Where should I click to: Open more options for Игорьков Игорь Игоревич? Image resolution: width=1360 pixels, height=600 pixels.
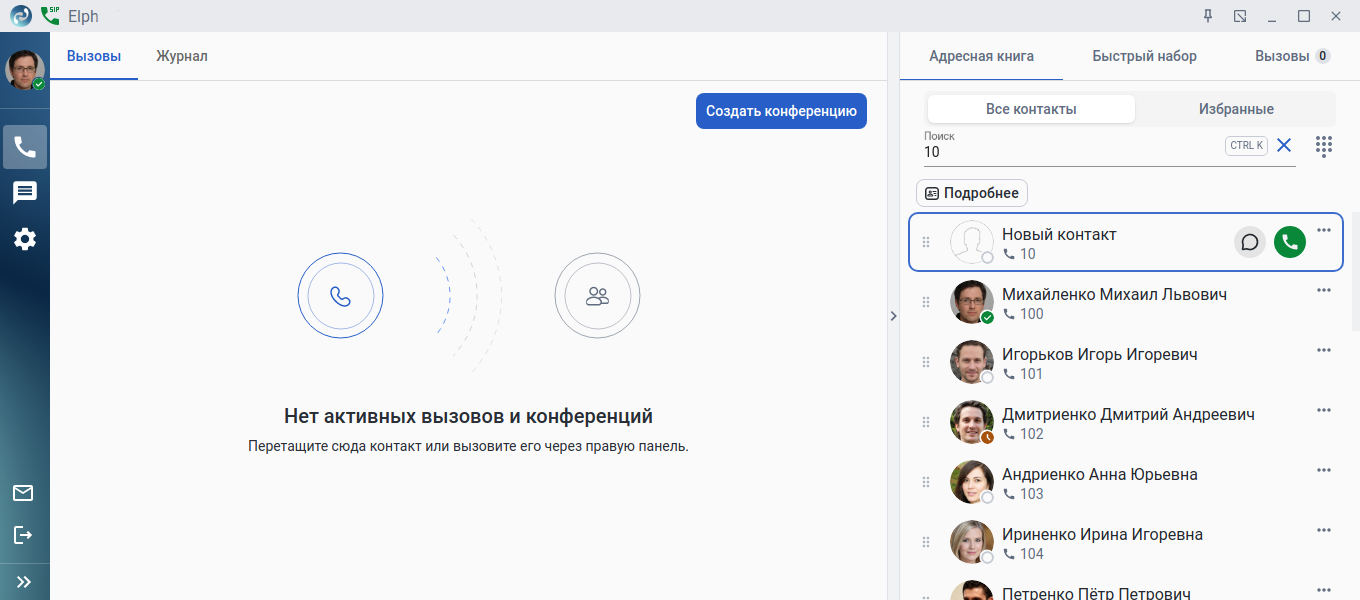[1324, 350]
